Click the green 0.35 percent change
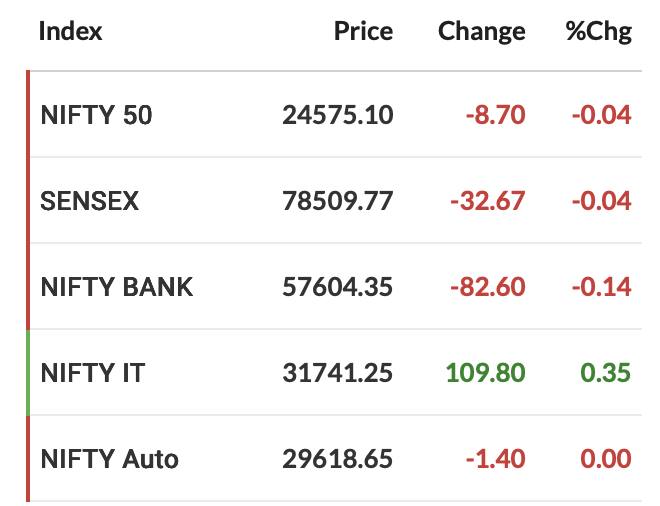The height and width of the screenshot is (506, 660). pyautogui.click(x=606, y=373)
